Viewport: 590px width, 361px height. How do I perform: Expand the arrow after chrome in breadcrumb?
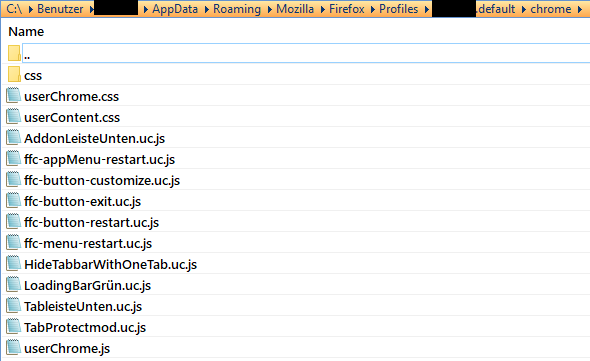580,9
